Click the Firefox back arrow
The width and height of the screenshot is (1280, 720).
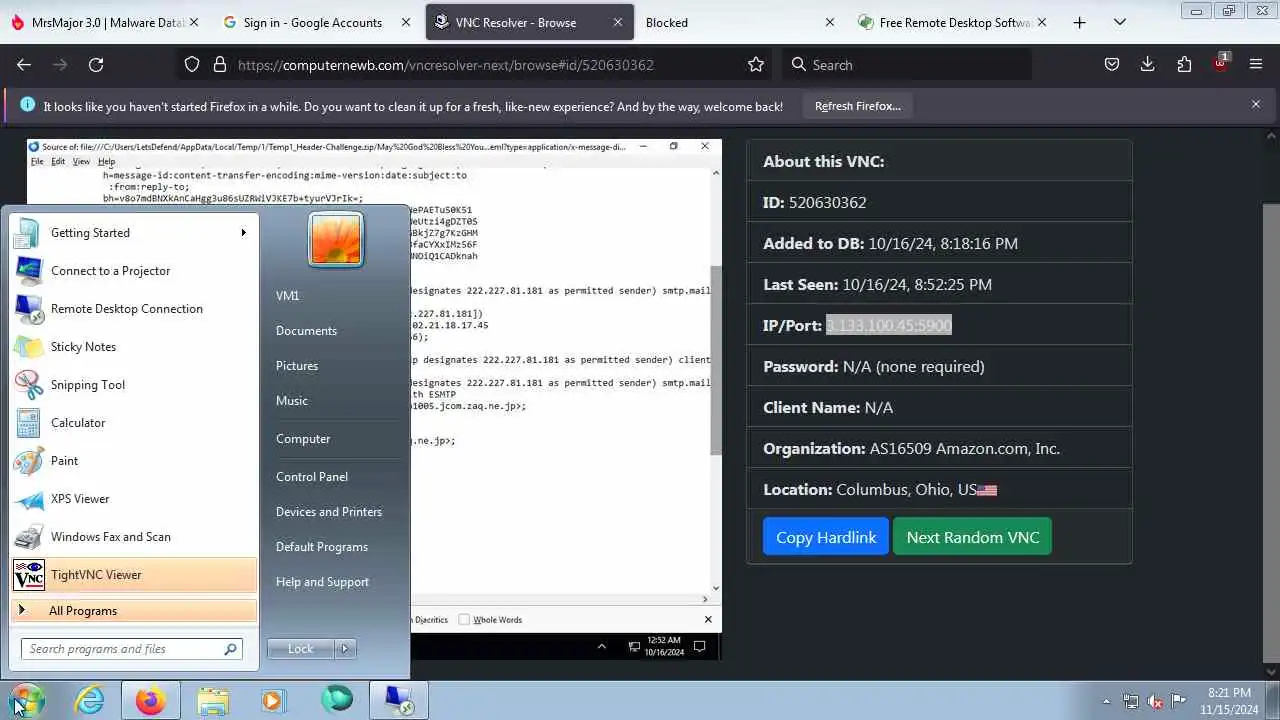(24, 64)
